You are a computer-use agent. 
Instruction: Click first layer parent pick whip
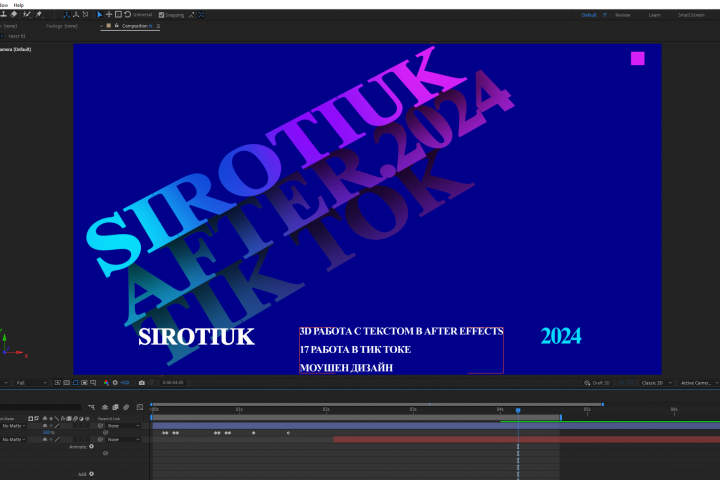pos(100,426)
